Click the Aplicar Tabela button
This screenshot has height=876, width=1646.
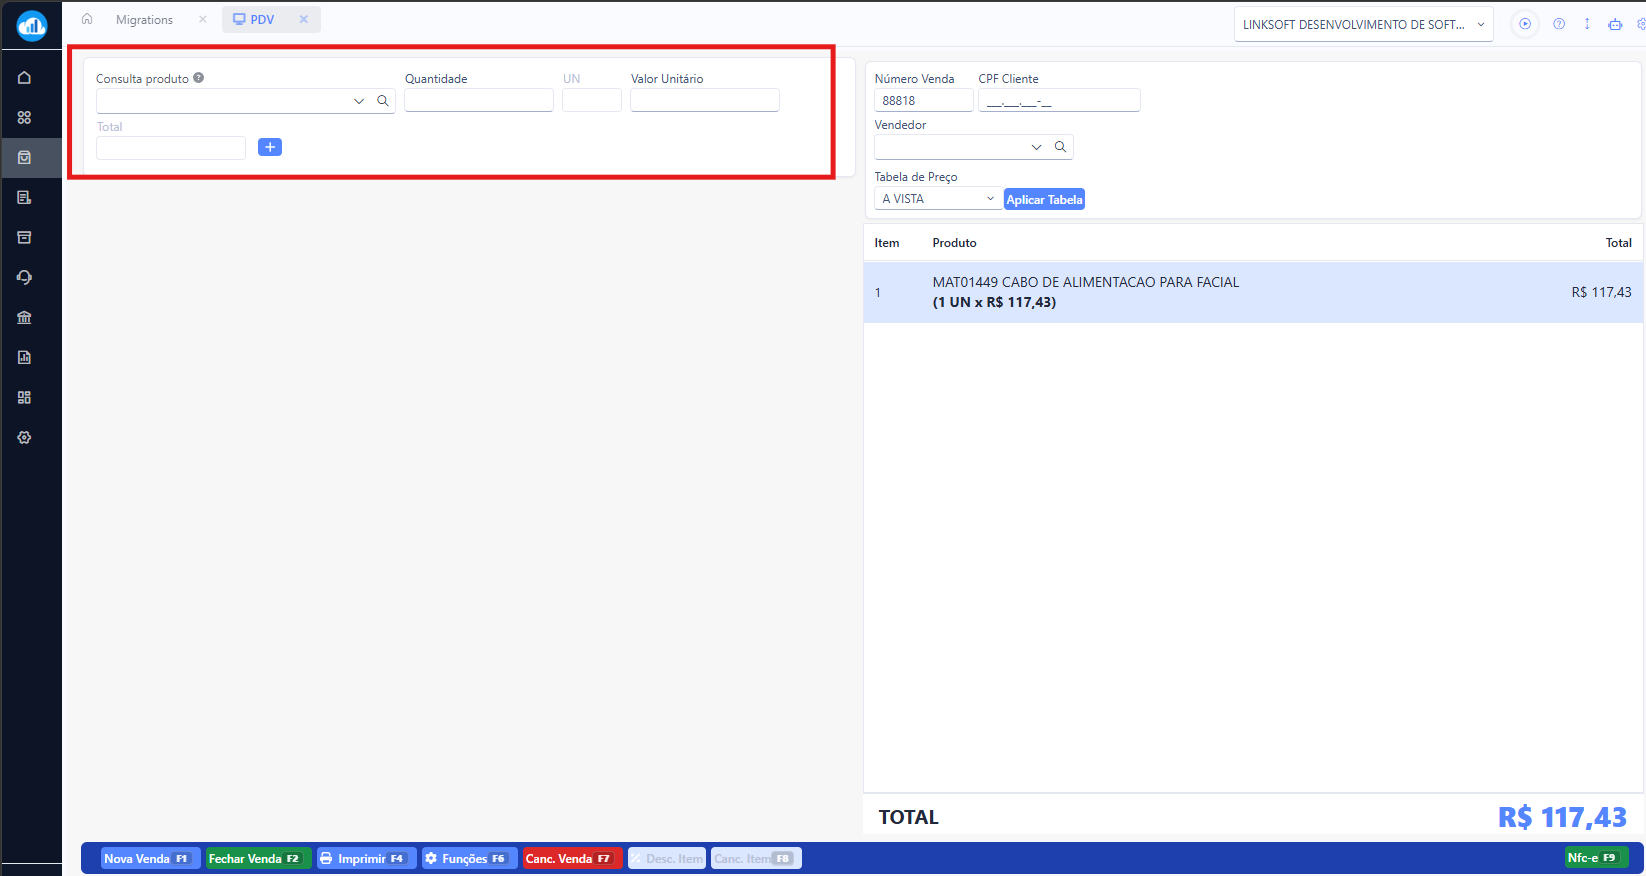coord(1044,200)
